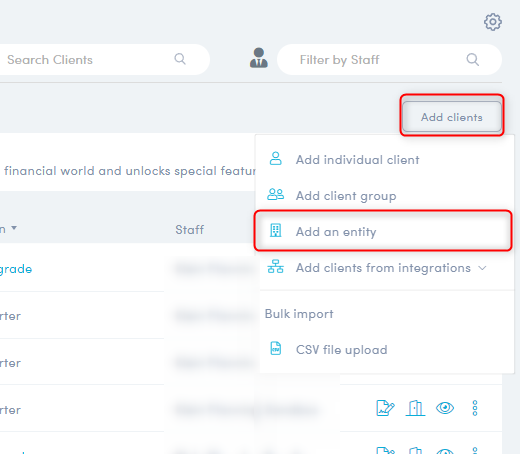Screen dimensions: 520x454
Task: Open the Add clients dropdown button
Action: [x=452, y=117]
